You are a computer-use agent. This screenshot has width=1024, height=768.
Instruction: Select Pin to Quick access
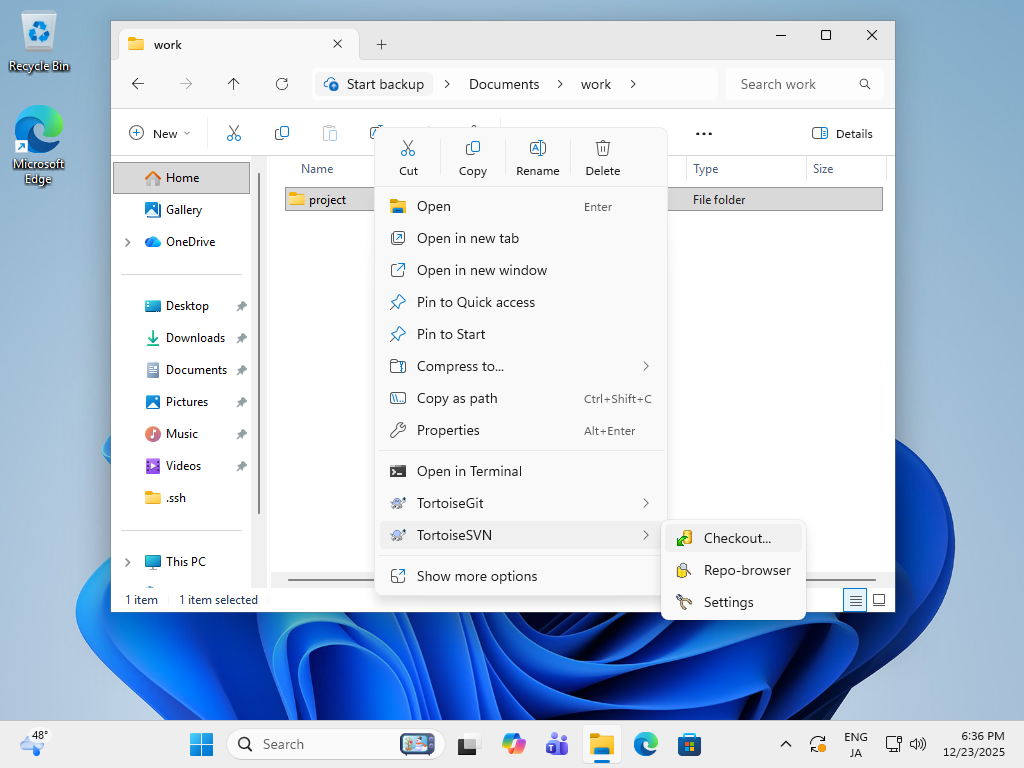475,302
